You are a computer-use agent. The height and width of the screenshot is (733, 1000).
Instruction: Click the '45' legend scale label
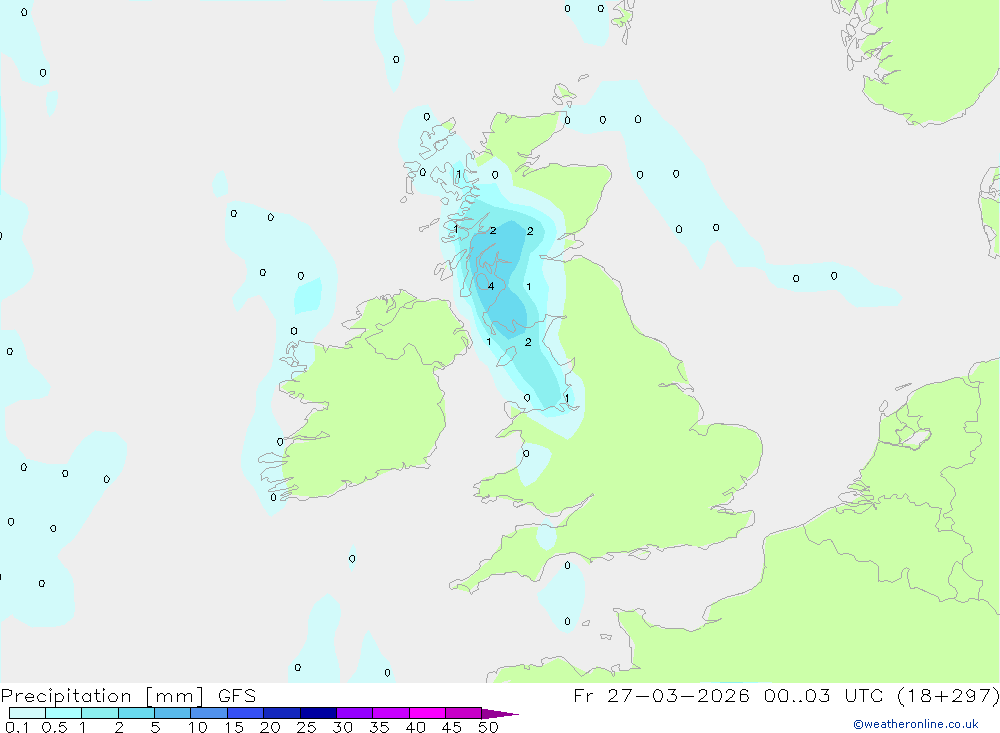point(452,727)
